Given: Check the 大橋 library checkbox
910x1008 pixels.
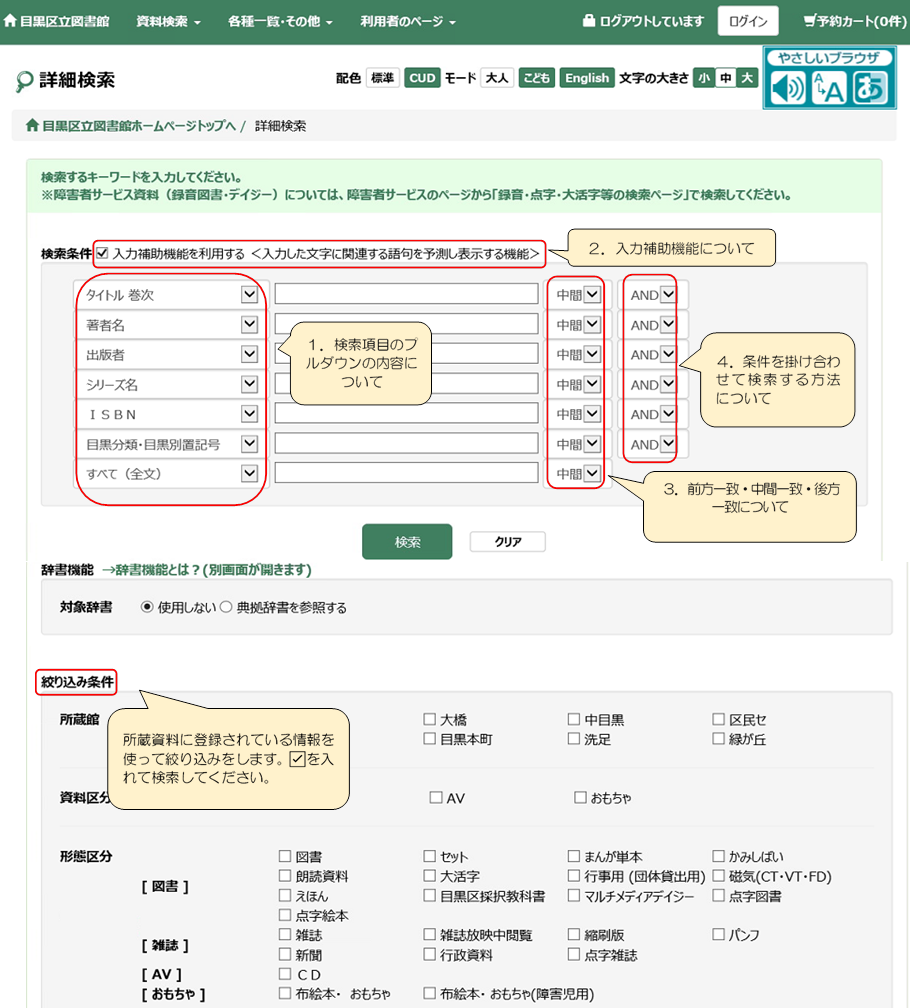Looking at the screenshot, I should tap(429, 719).
